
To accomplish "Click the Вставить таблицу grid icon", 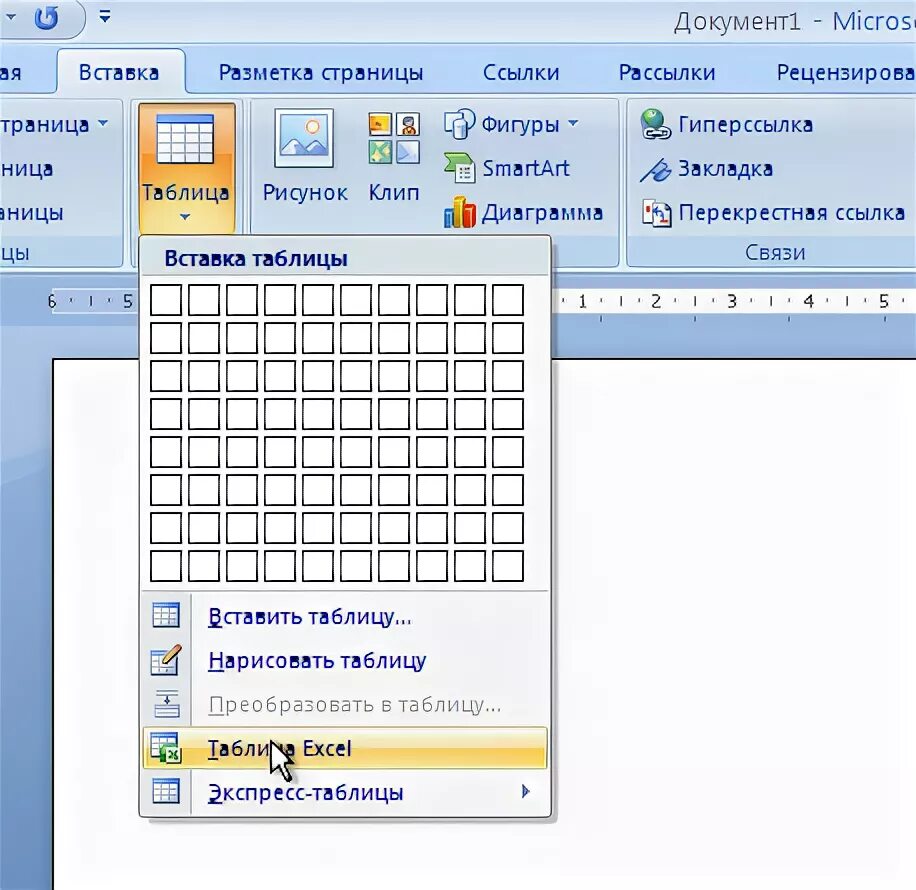I will pos(166,616).
